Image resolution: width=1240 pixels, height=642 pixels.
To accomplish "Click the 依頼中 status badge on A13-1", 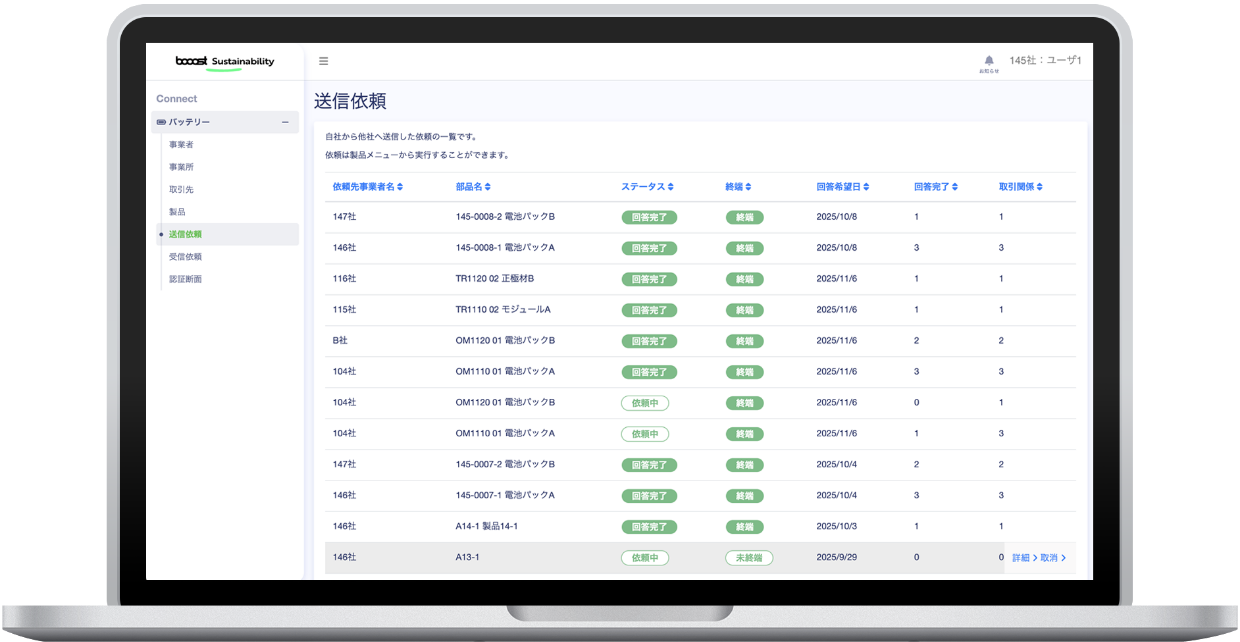I will (x=645, y=558).
